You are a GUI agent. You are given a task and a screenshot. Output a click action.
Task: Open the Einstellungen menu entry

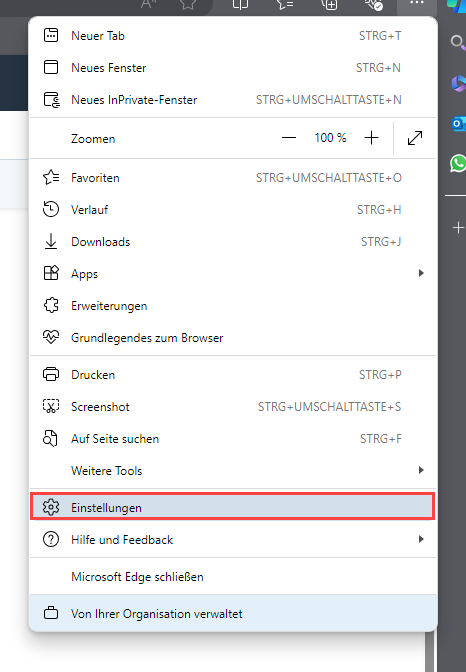point(233,507)
